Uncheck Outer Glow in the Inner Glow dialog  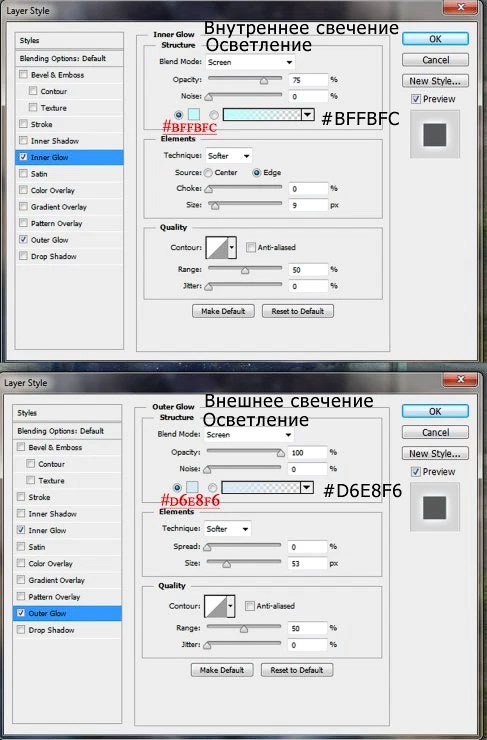coord(23,240)
